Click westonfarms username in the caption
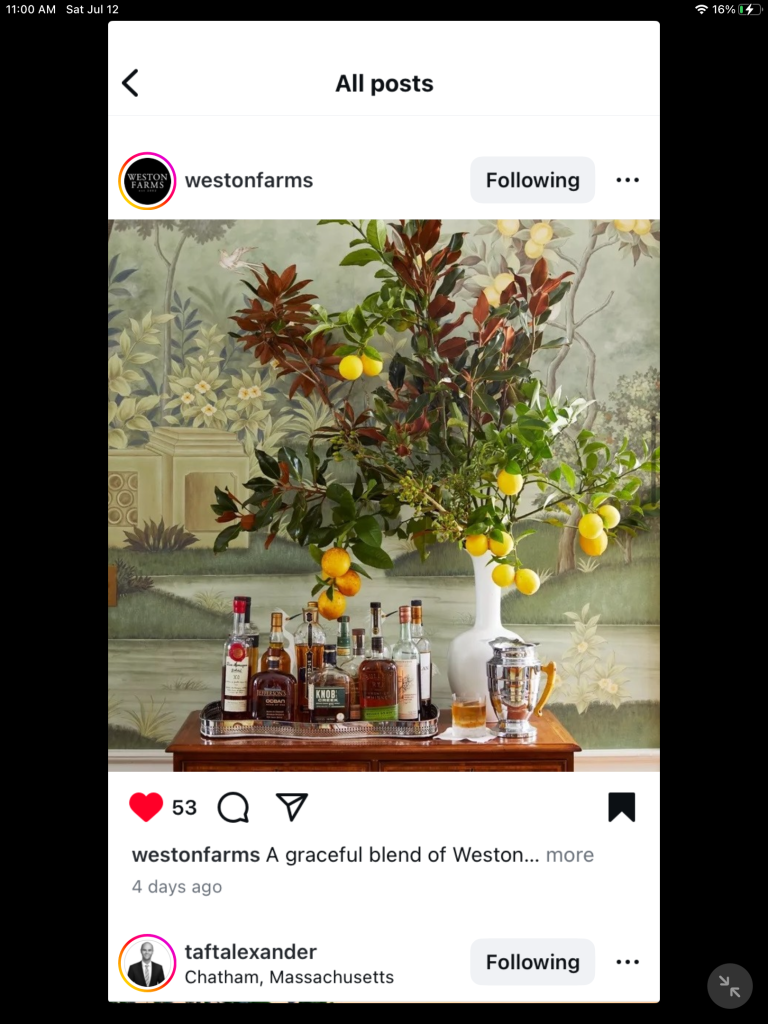This screenshot has width=768, height=1024. [196, 855]
